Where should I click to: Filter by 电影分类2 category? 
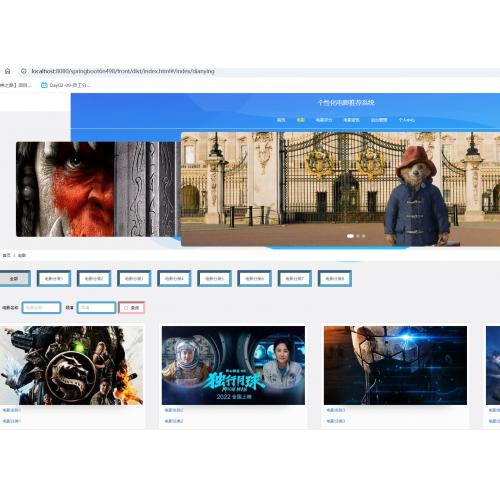point(94,279)
